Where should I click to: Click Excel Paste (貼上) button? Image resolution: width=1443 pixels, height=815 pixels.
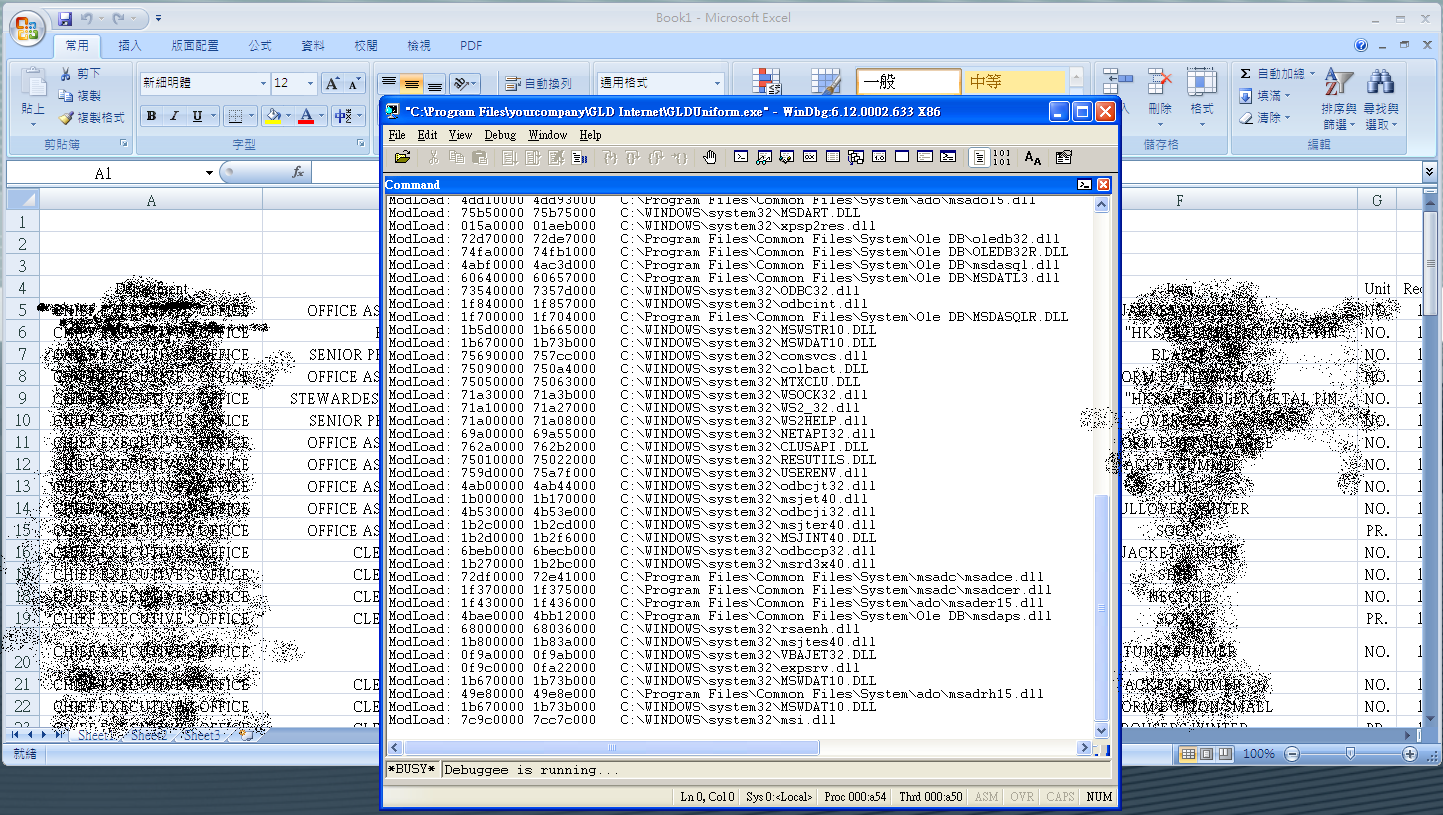33,95
